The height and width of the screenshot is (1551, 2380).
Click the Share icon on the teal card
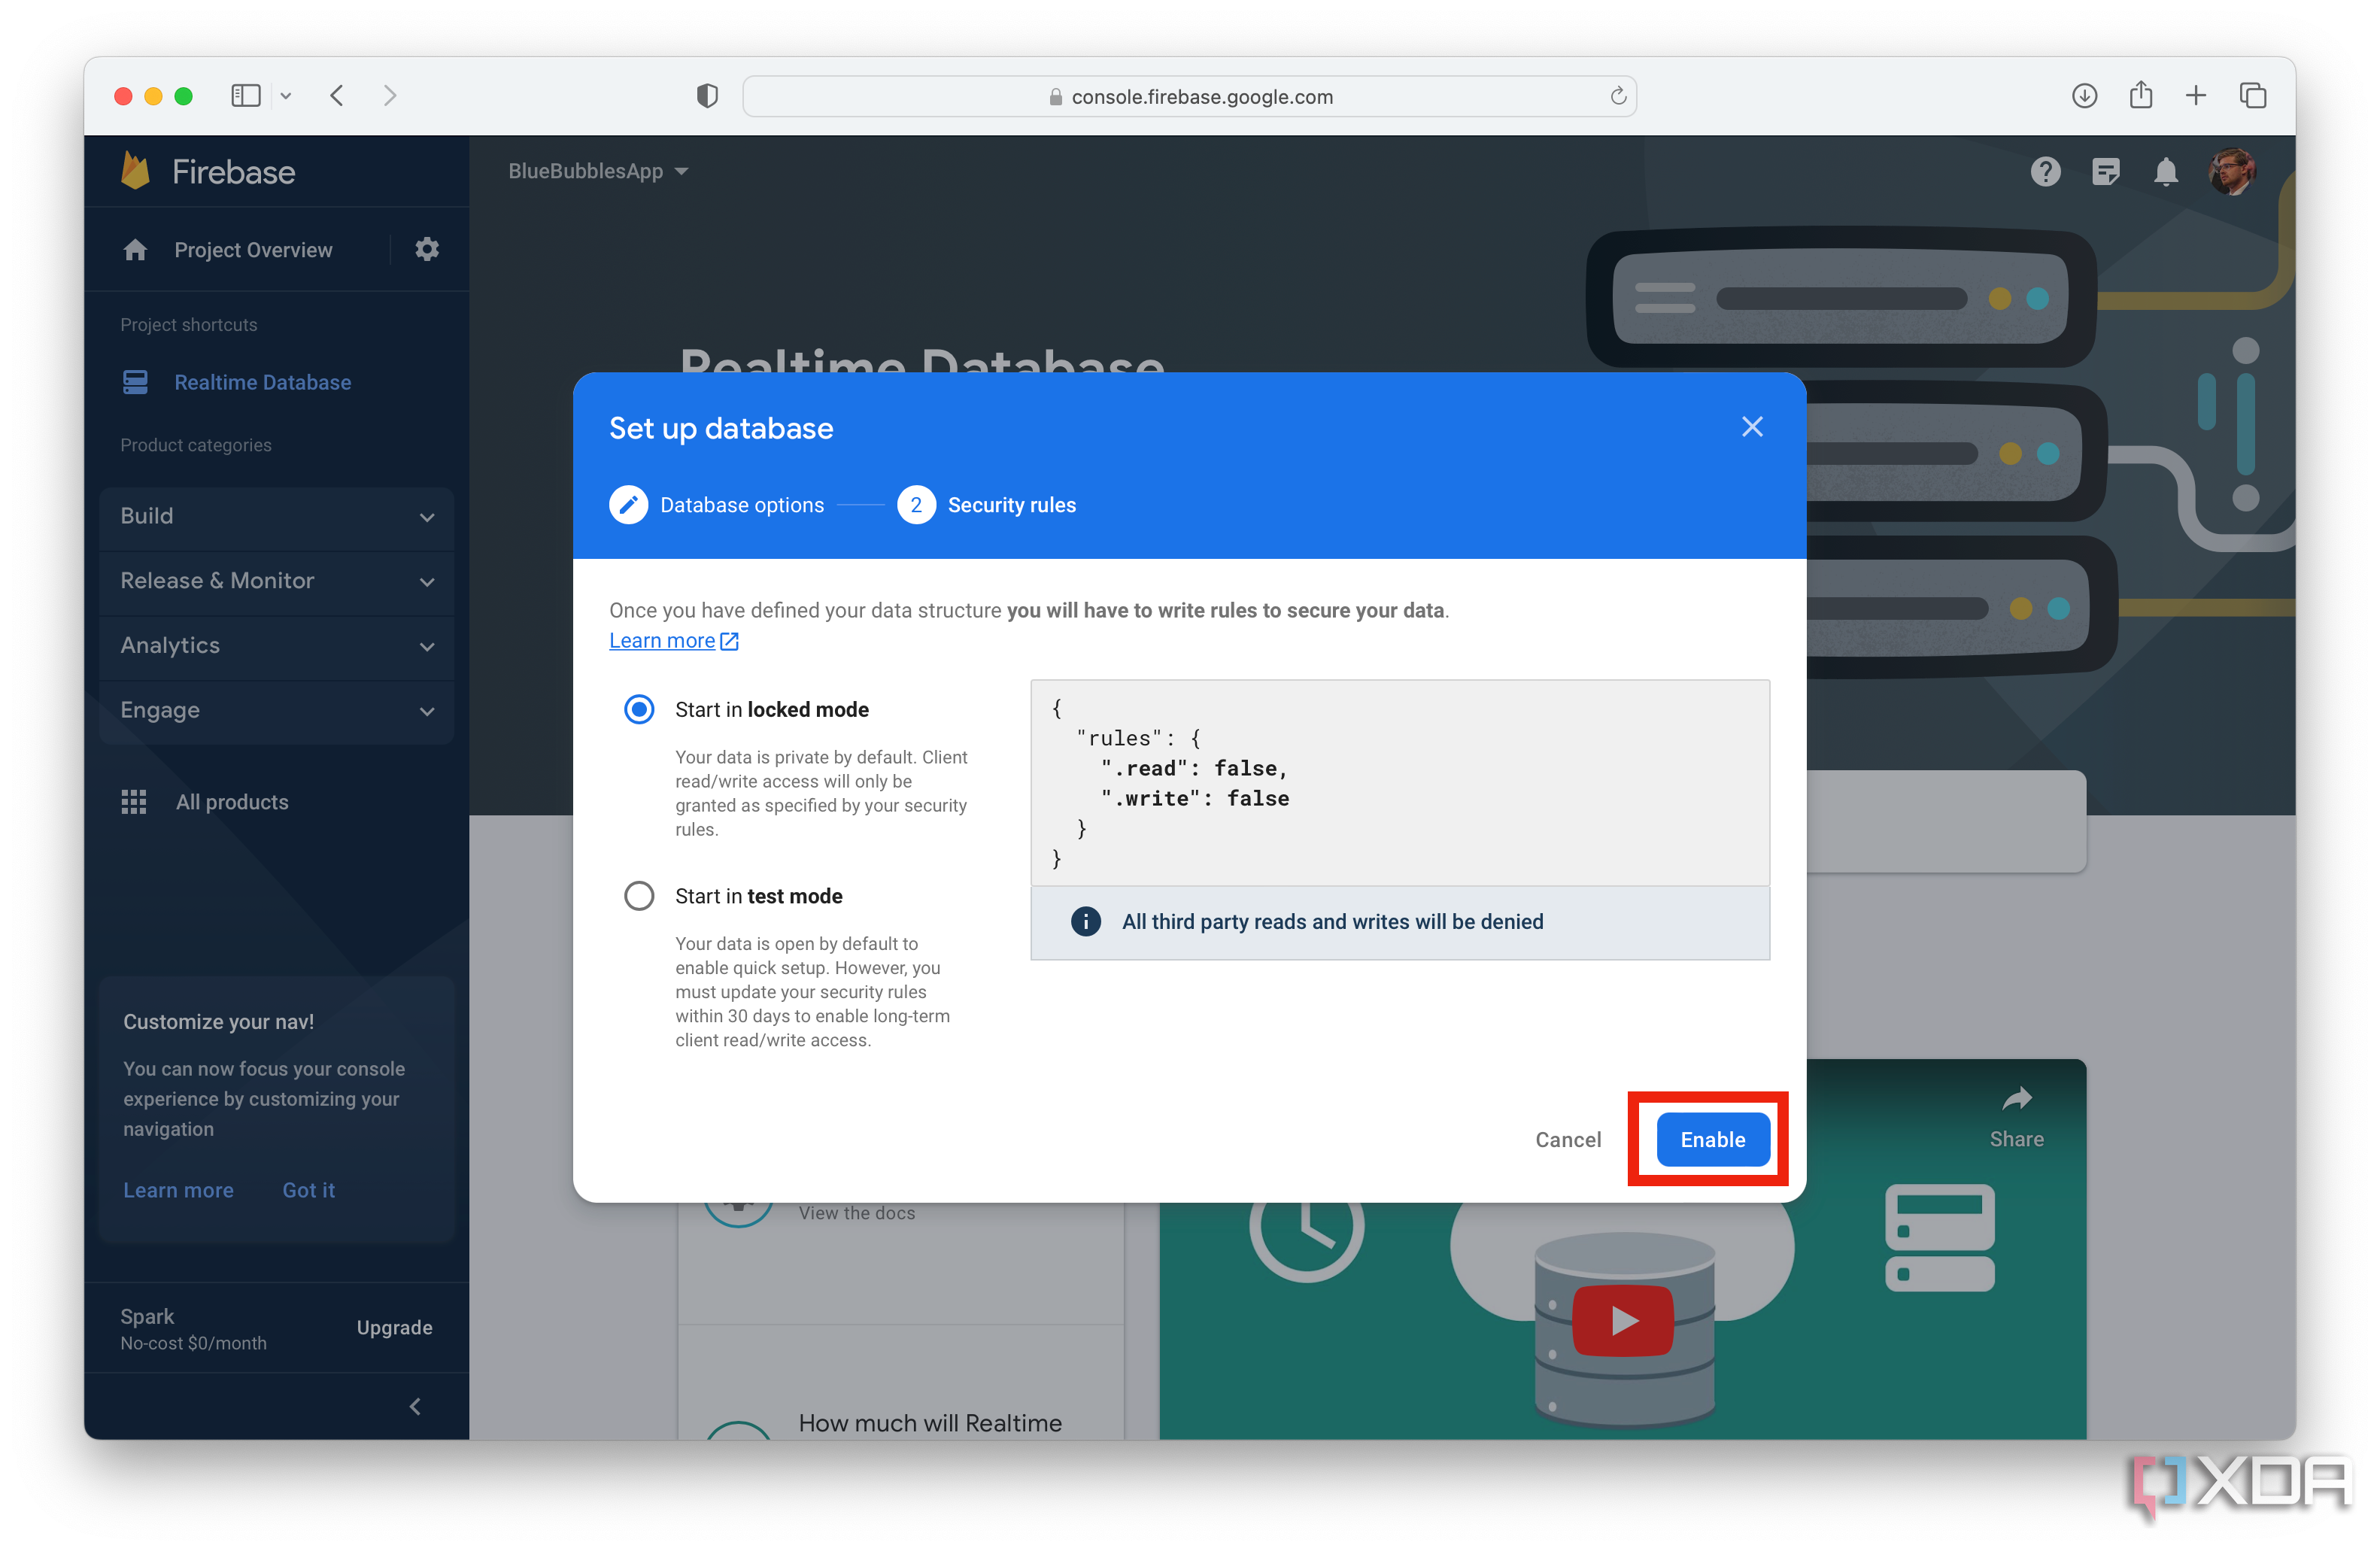(x=2018, y=1097)
